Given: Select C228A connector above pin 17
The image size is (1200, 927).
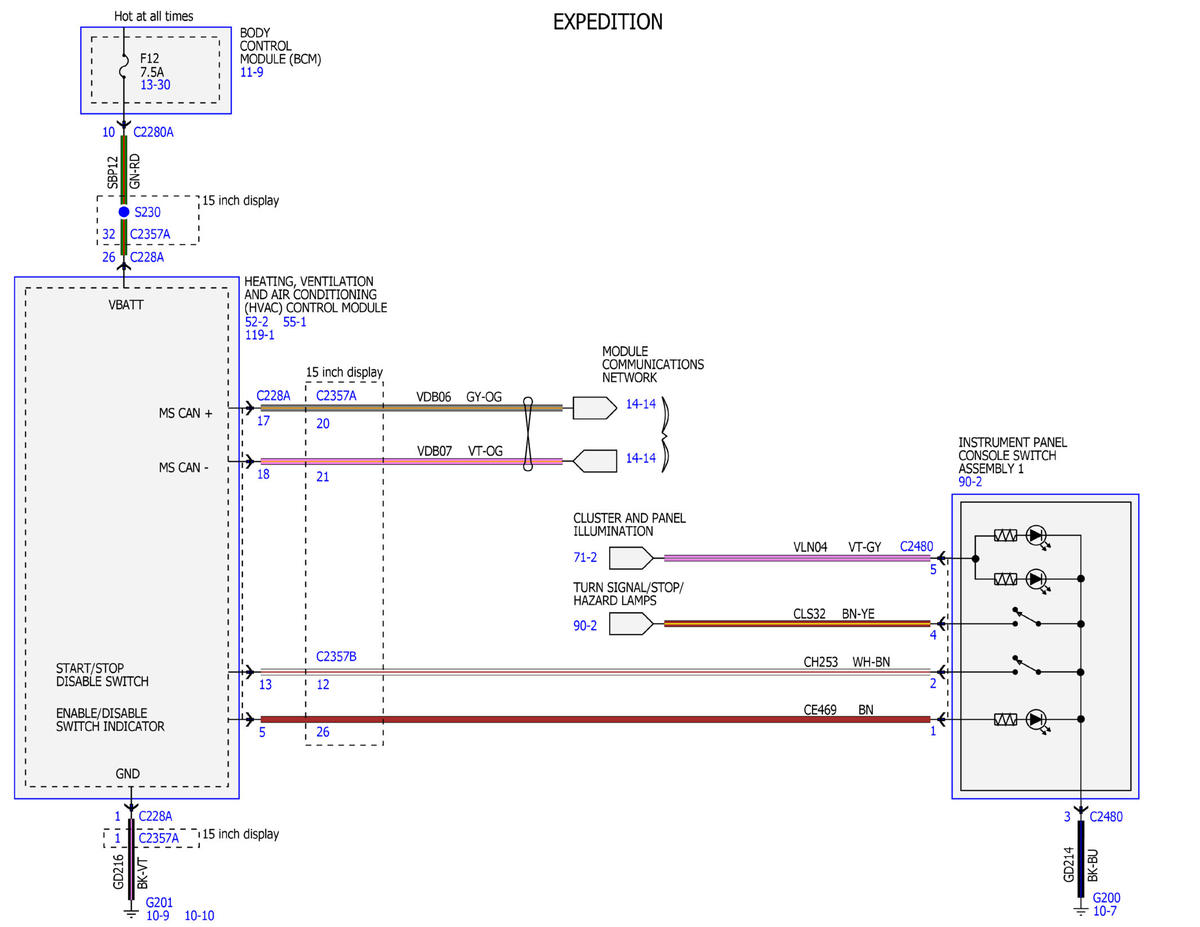Looking at the screenshot, I should 274,396.
